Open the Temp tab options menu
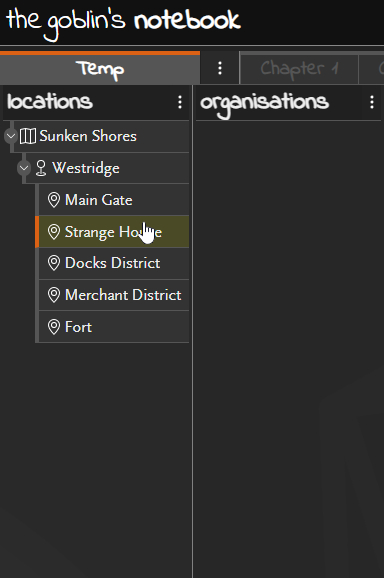This screenshot has height=578, width=384. (x=220, y=68)
